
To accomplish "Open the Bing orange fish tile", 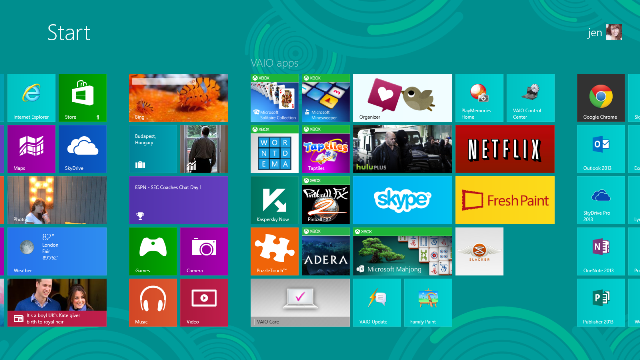I will (179, 98).
